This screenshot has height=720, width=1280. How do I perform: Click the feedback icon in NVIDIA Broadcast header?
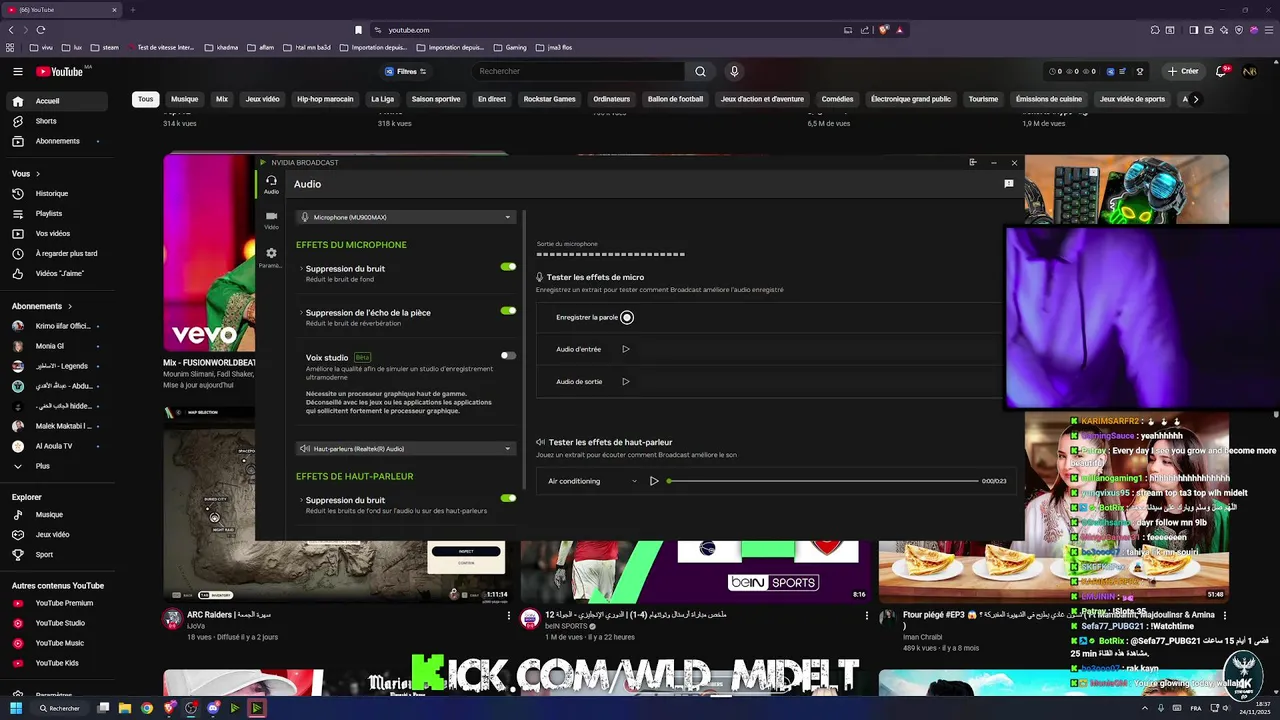[x=1009, y=184]
